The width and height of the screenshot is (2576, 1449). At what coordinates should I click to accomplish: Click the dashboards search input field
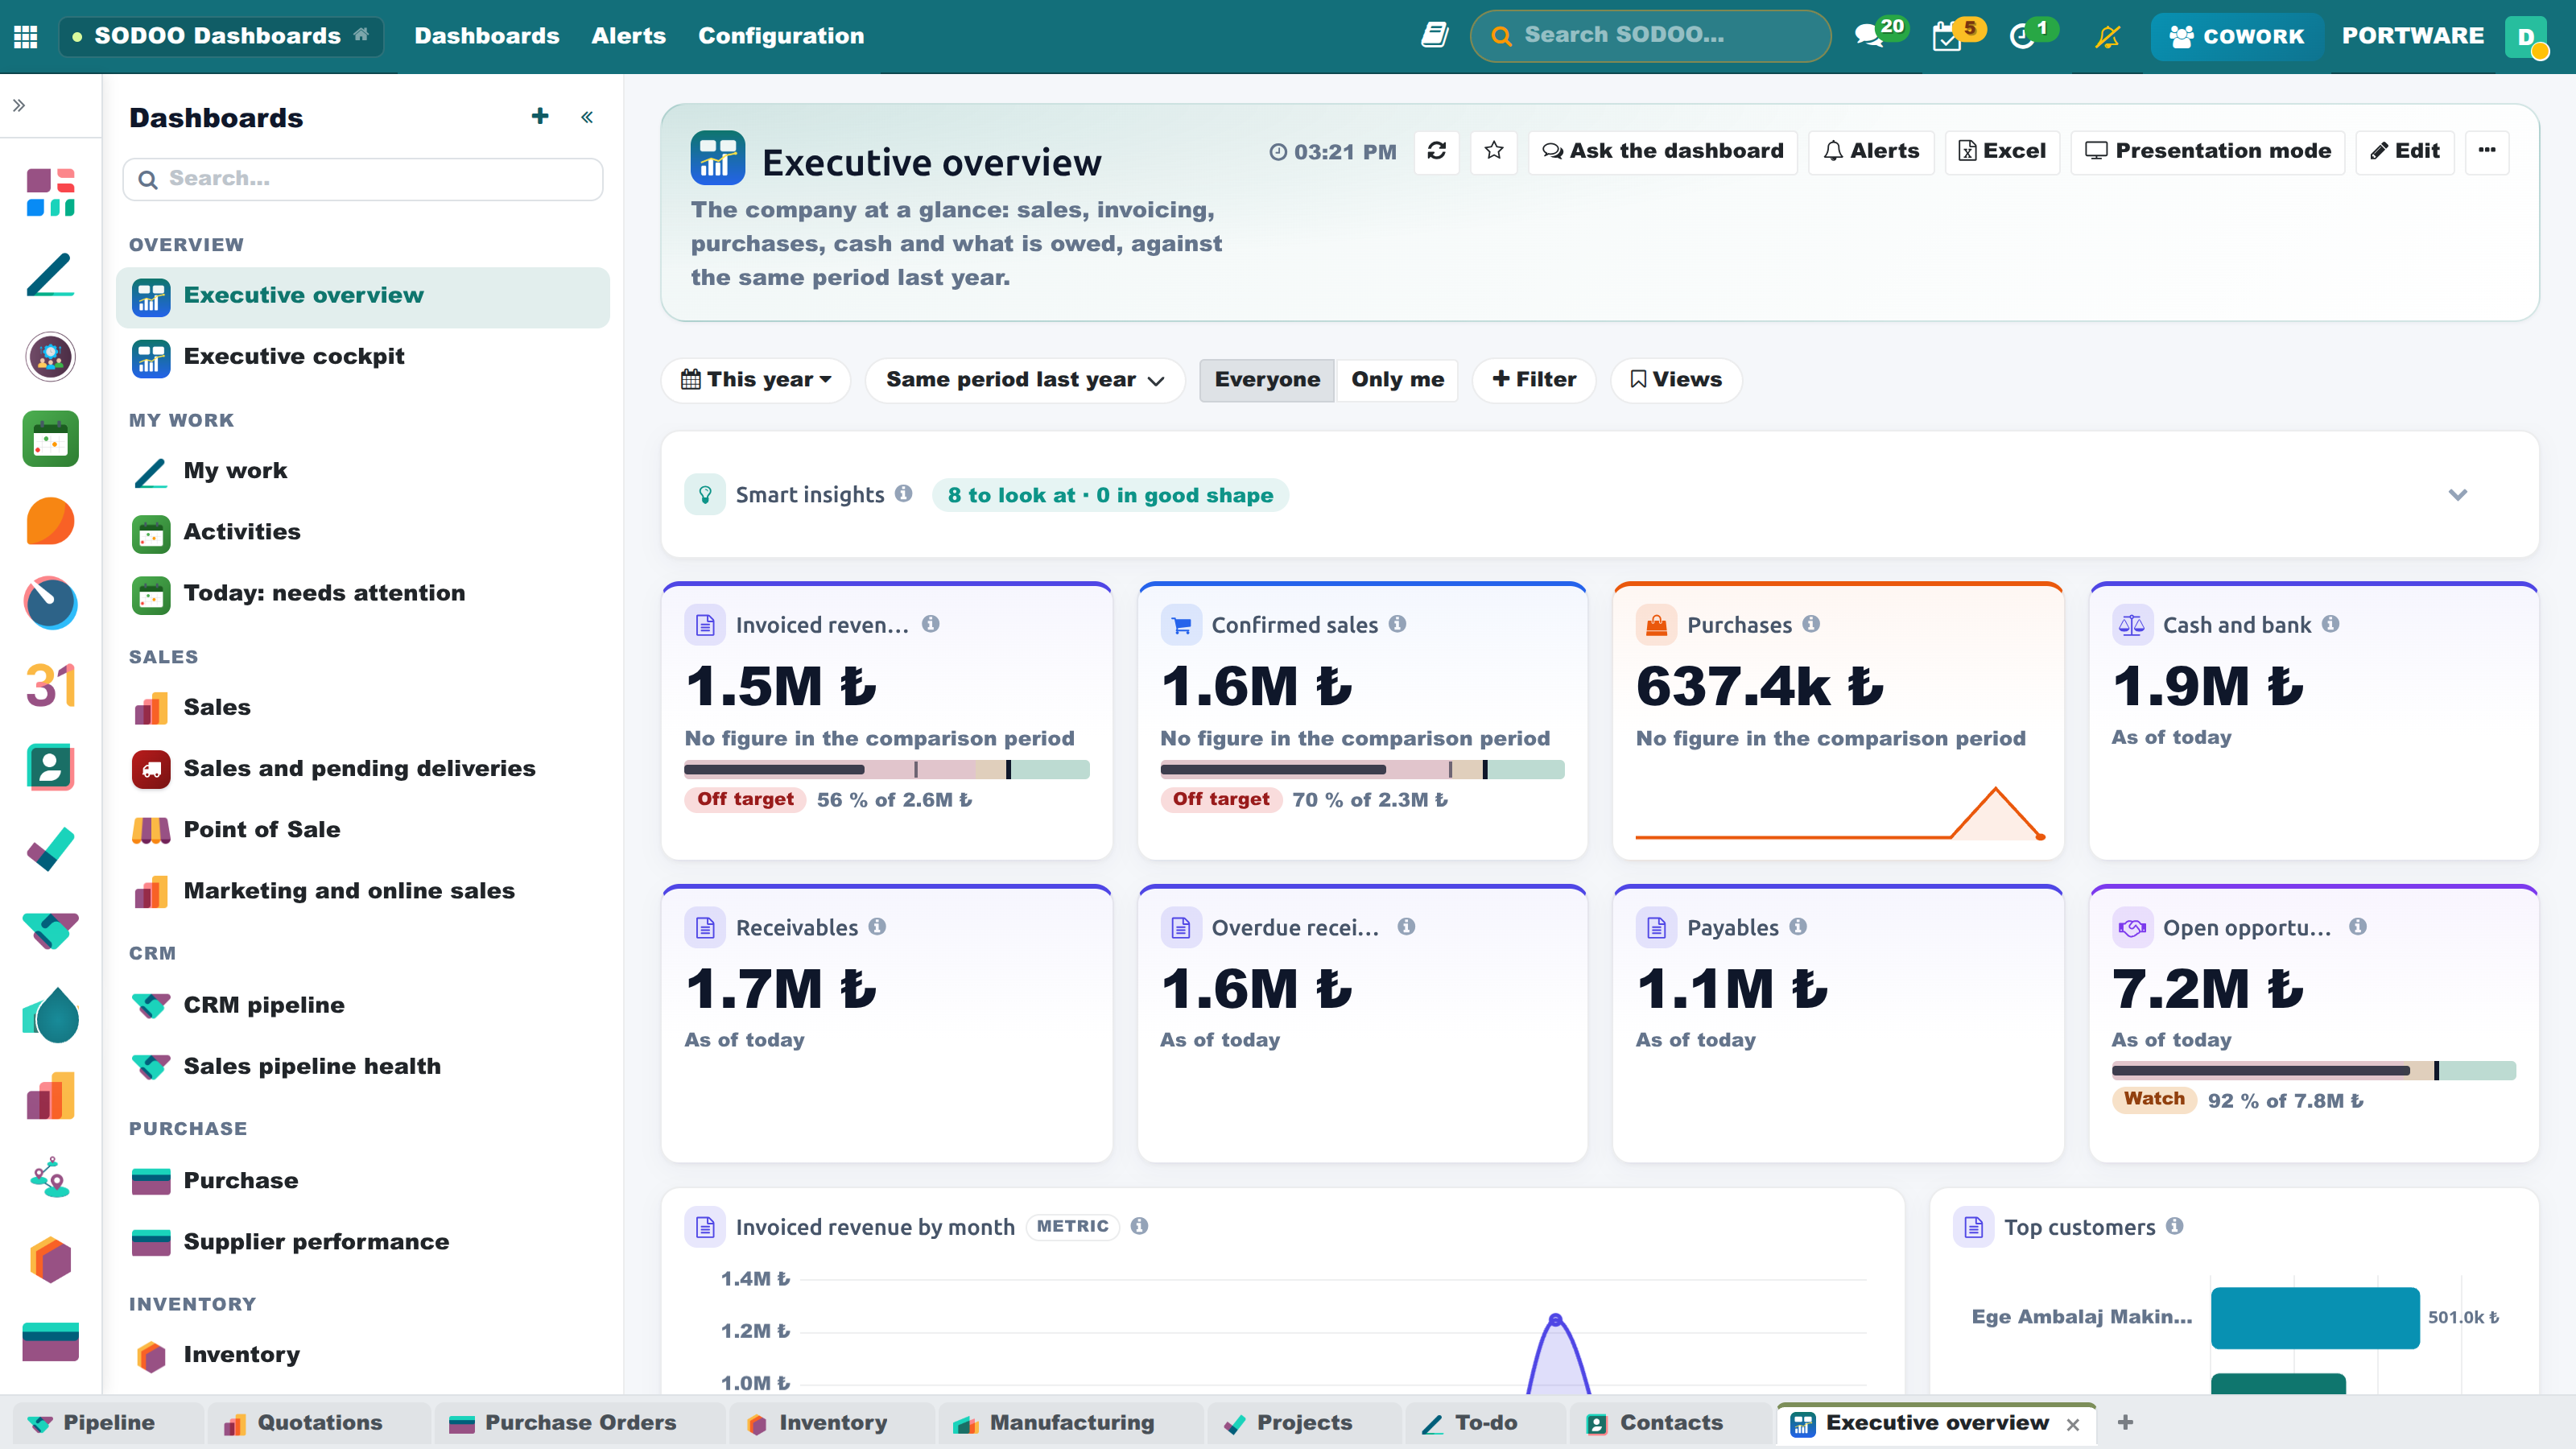[363, 179]
